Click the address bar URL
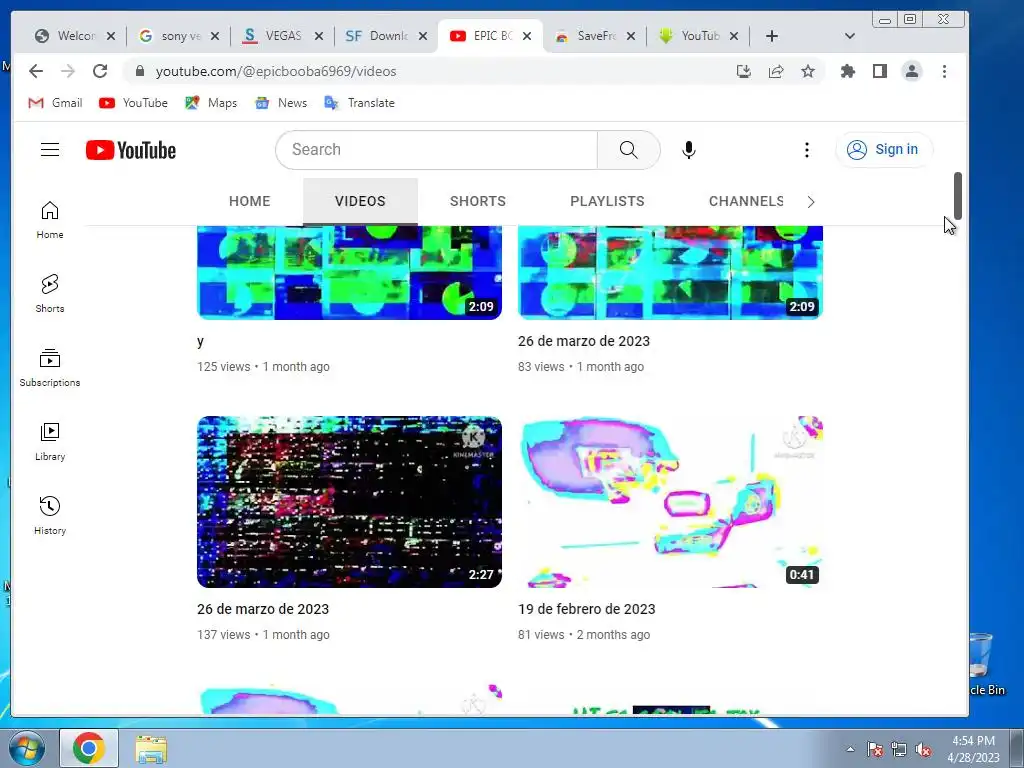 tap(276, 71)
